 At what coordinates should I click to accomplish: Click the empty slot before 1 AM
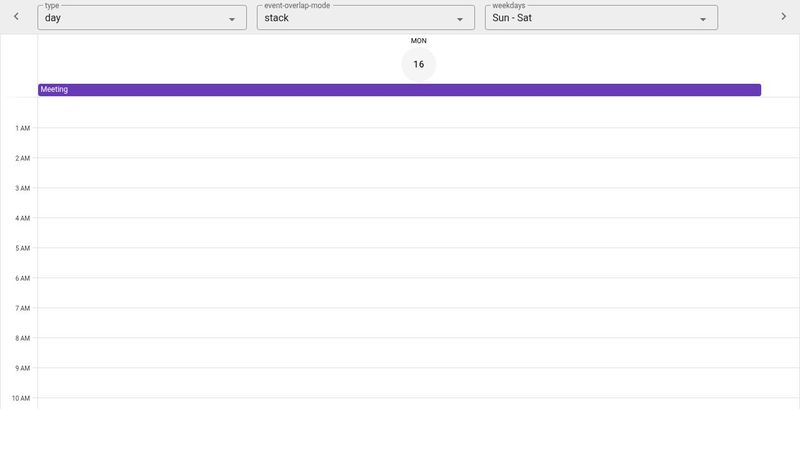pyautogui.click(x=418, y=113)
